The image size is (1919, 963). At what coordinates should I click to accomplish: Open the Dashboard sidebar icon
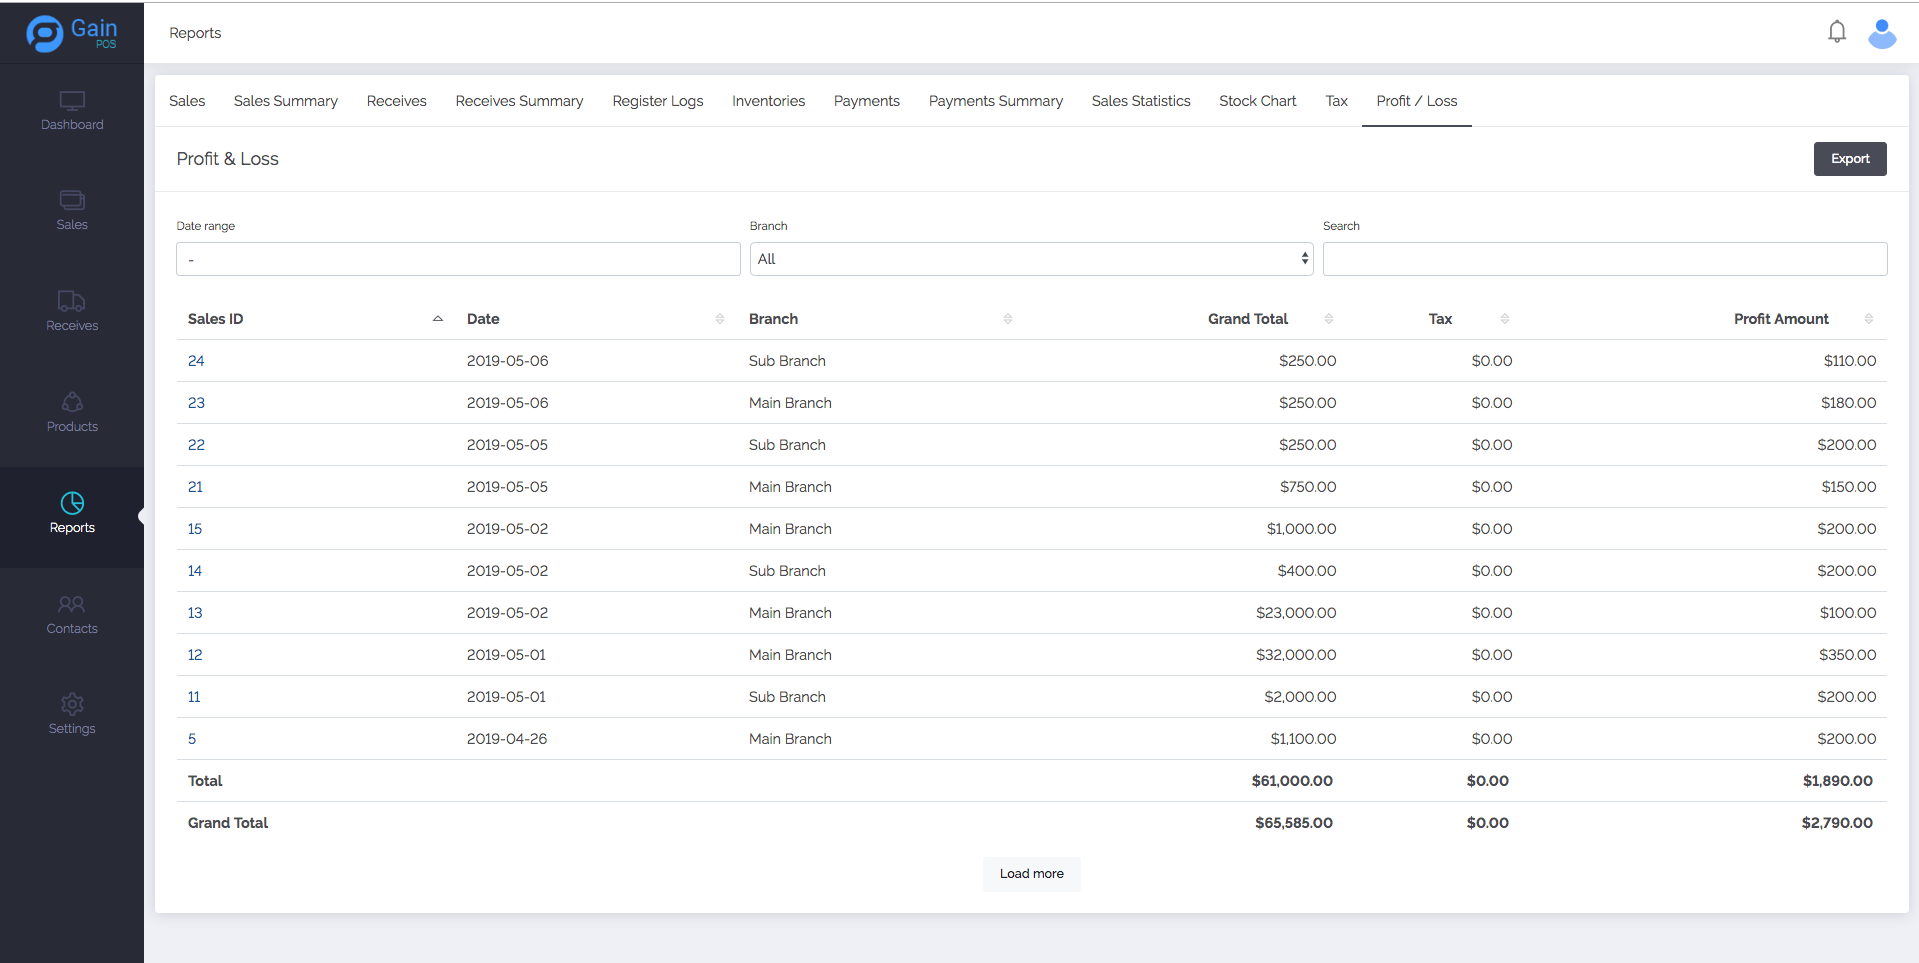pyautogui.click(x=72, y=102)
